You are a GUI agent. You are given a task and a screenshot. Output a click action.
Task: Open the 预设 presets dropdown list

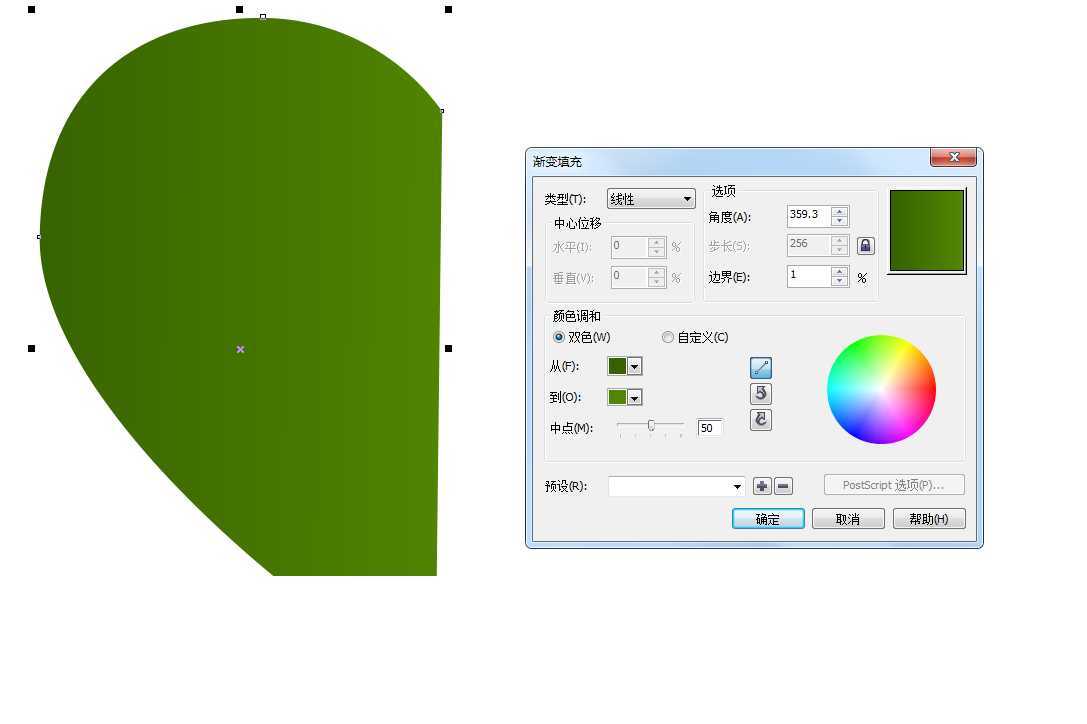coord(677,486)
